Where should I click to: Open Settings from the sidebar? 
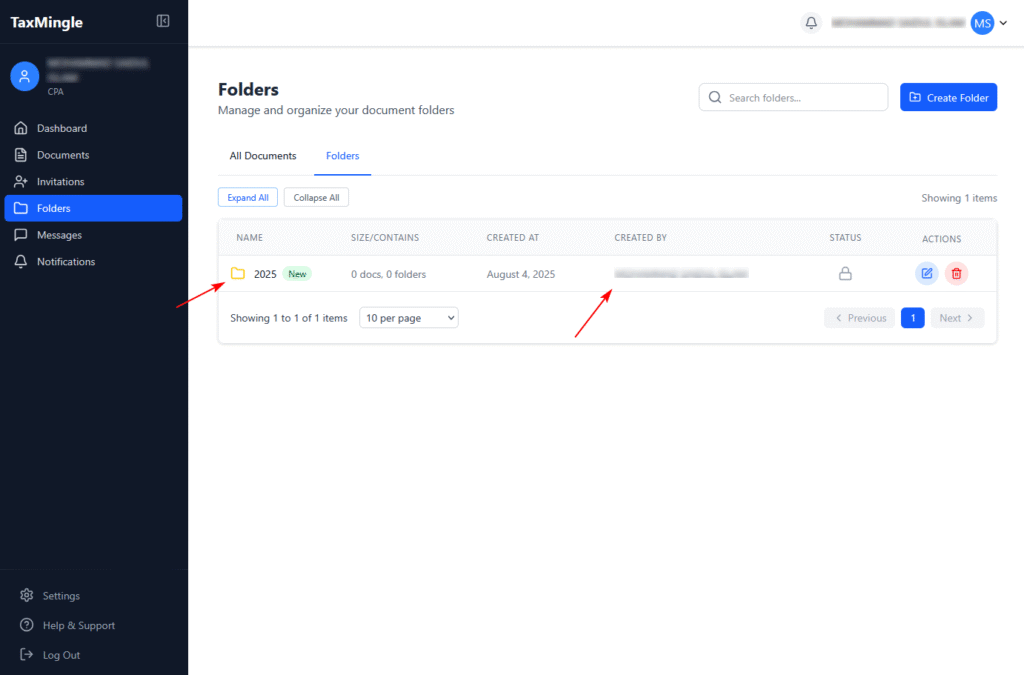tap(60, 596)
